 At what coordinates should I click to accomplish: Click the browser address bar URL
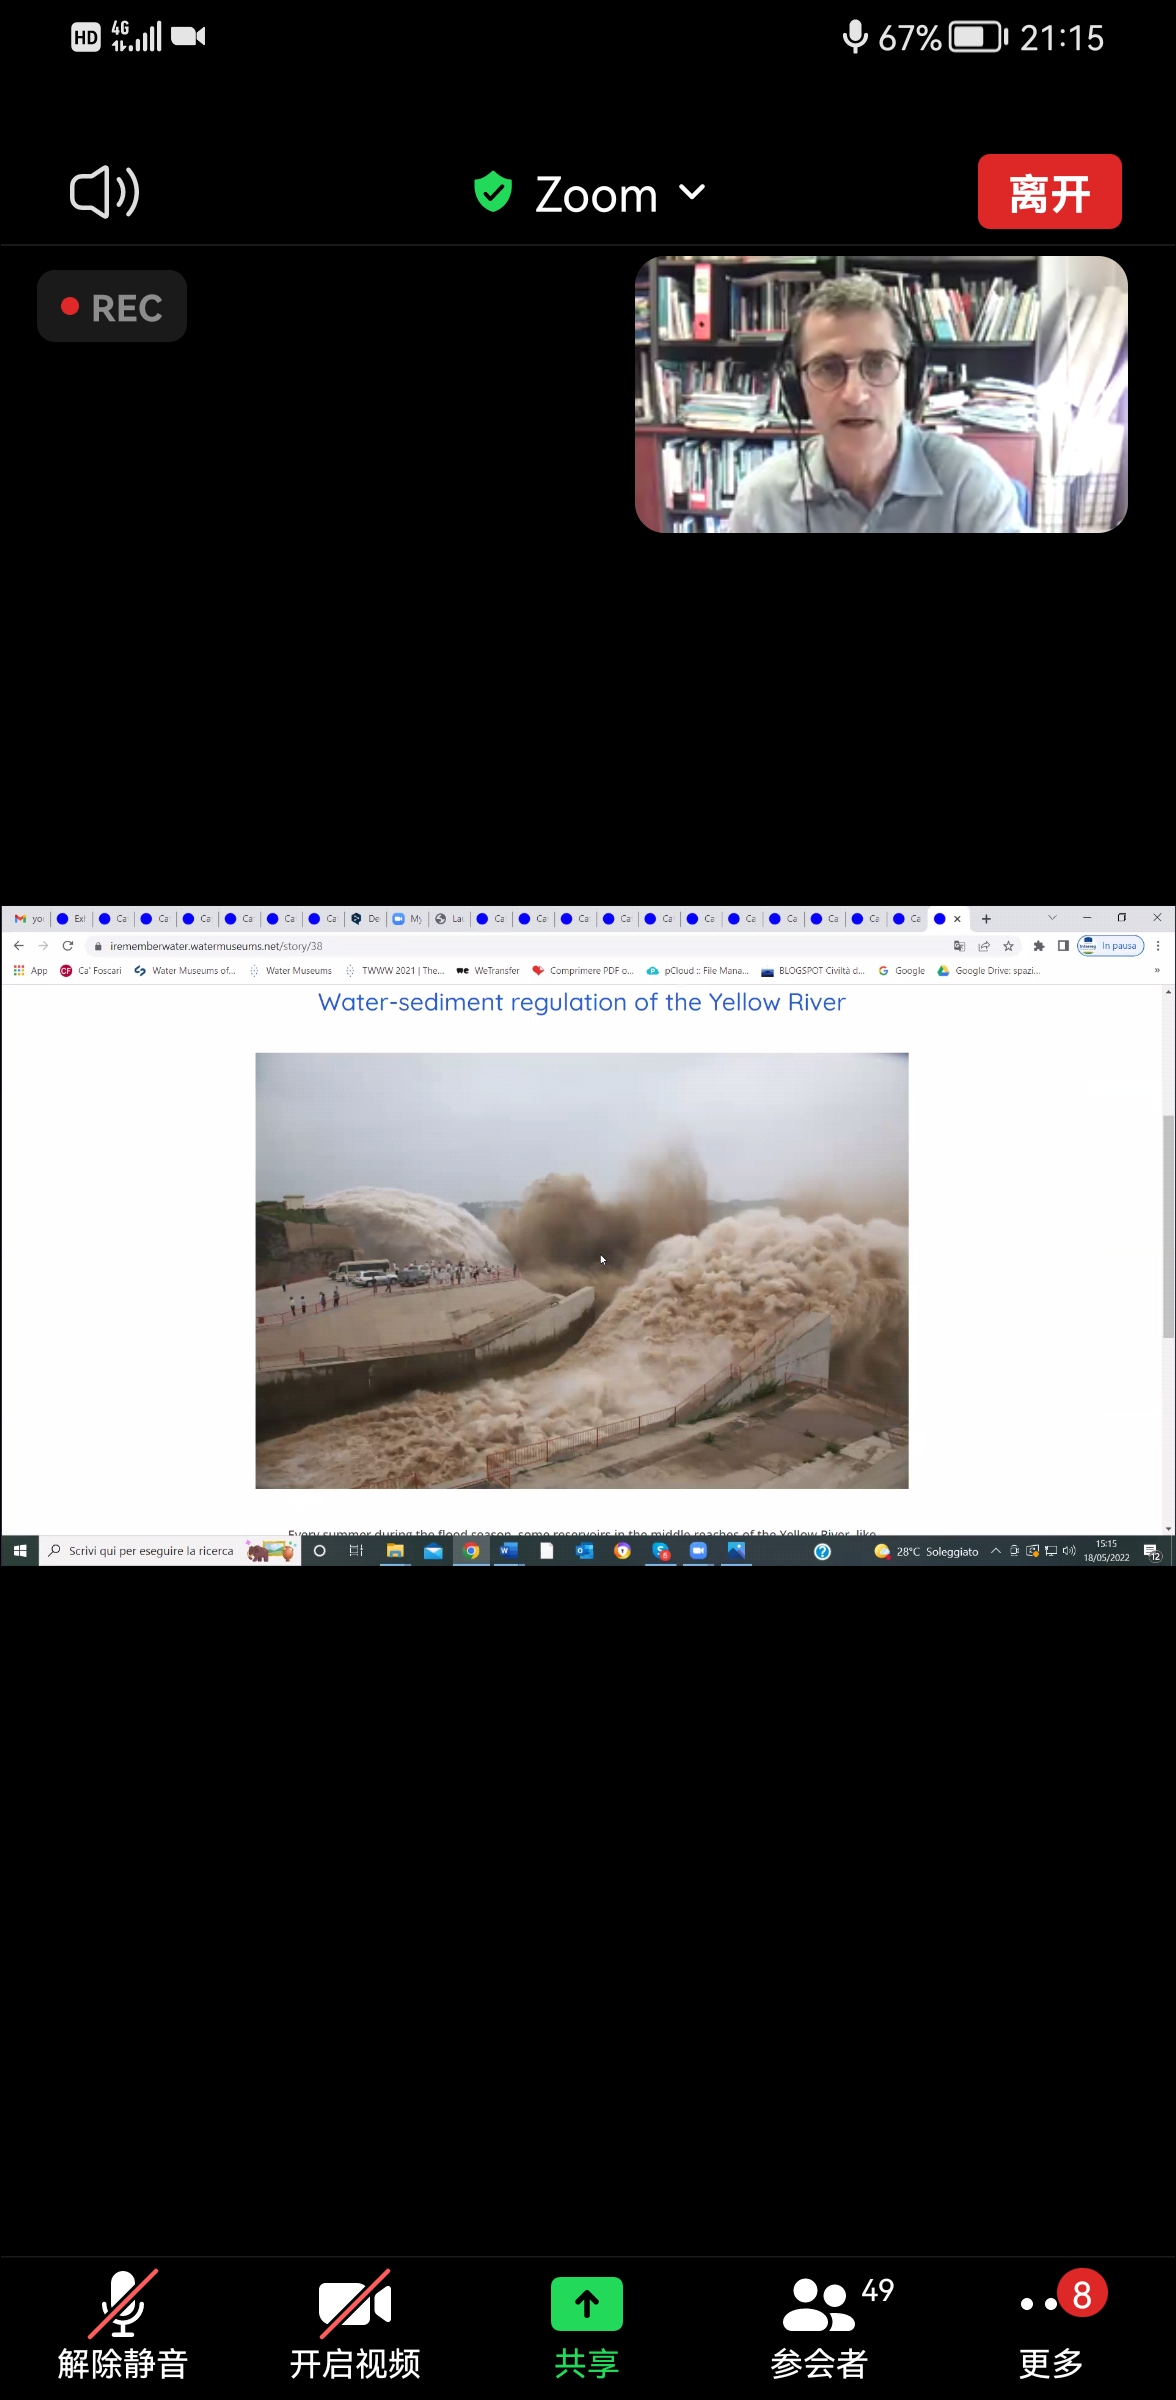[x=216, y=946]
